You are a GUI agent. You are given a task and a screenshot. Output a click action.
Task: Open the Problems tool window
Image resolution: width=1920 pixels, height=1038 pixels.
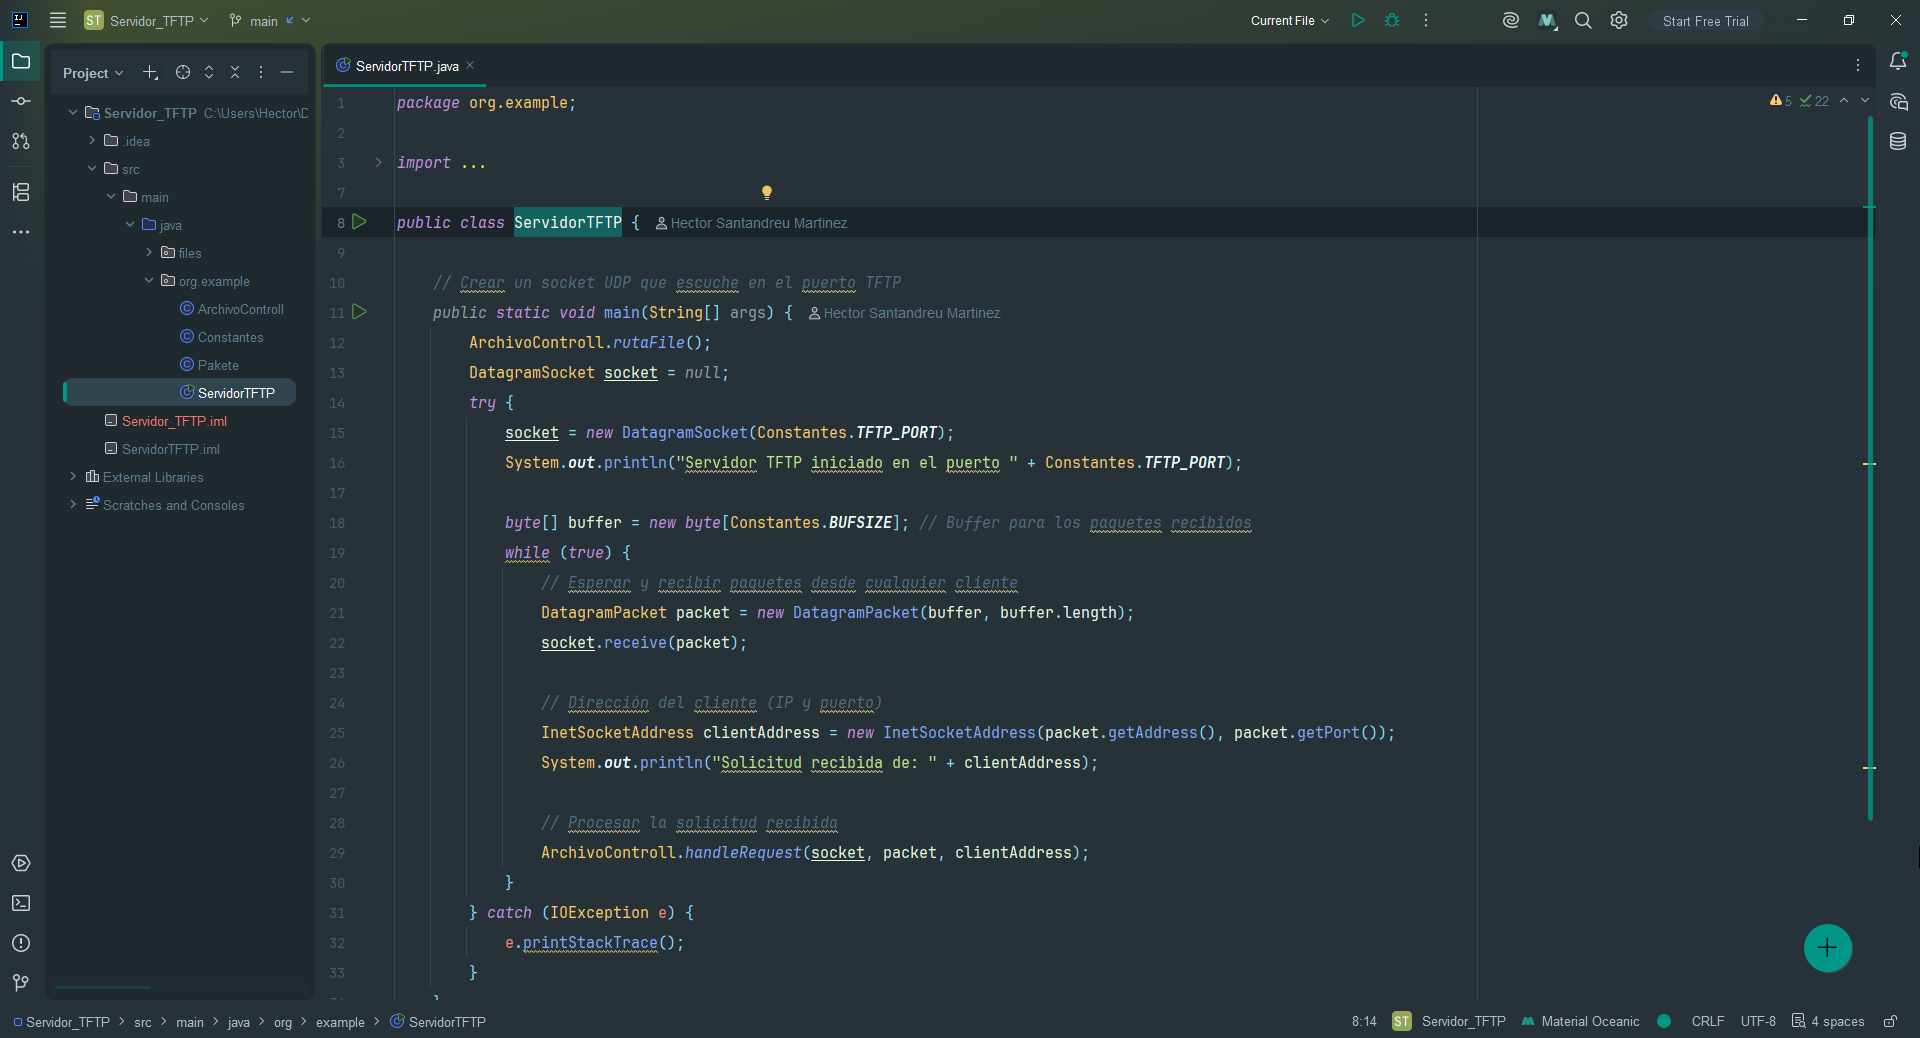(21, 943)
